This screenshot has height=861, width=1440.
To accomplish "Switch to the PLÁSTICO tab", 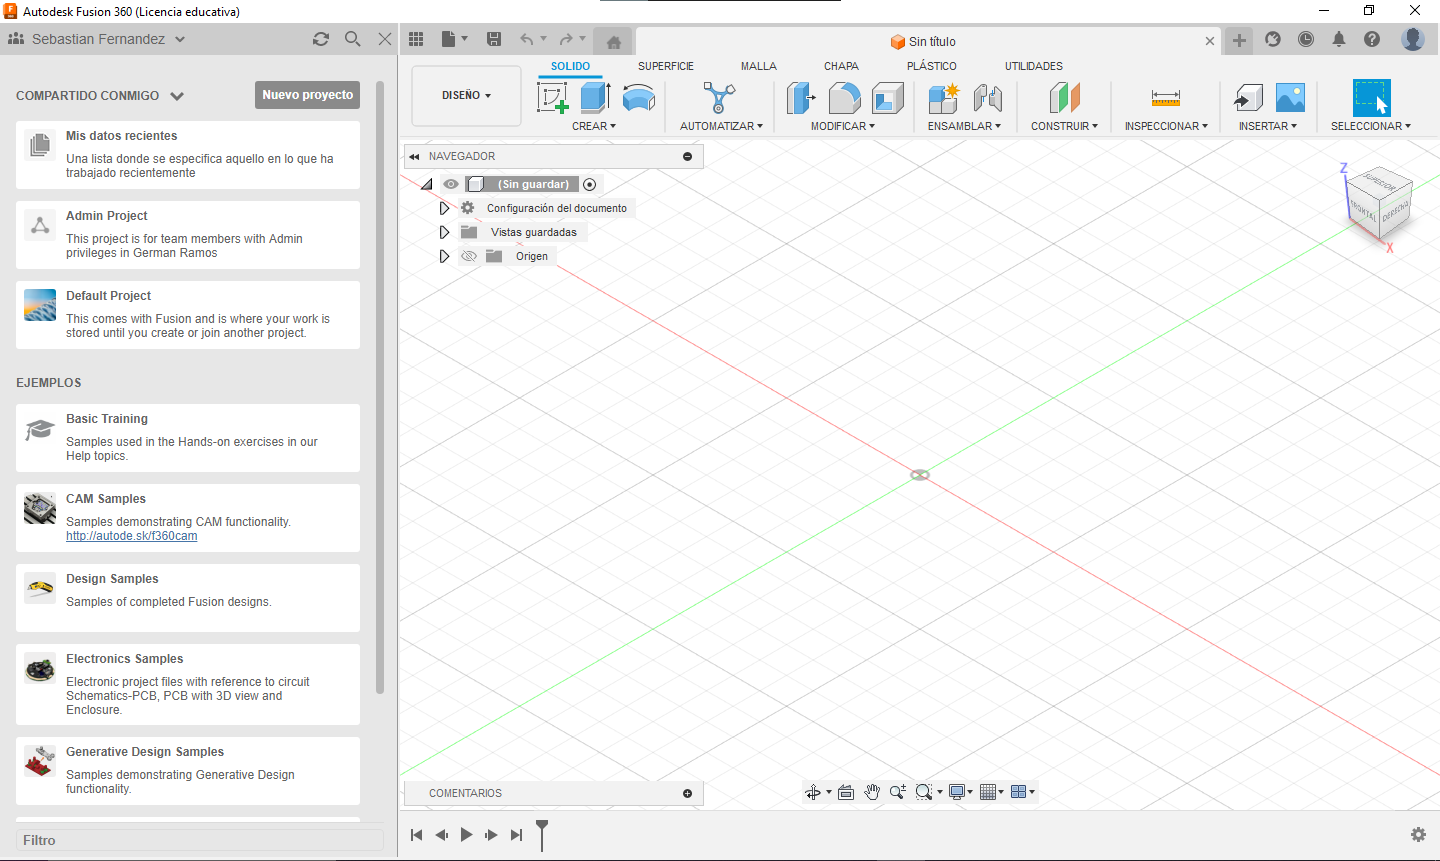I will click(x=932, y=66).
